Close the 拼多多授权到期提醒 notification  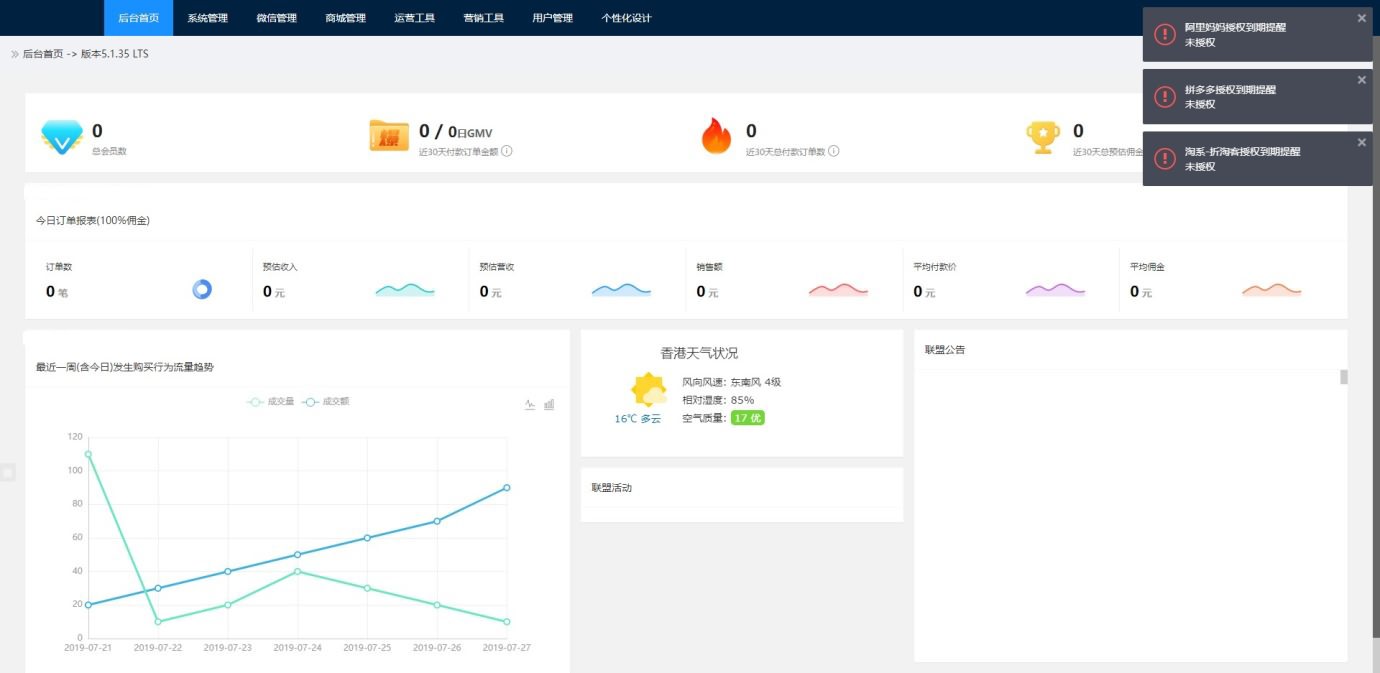point(1361,80)
